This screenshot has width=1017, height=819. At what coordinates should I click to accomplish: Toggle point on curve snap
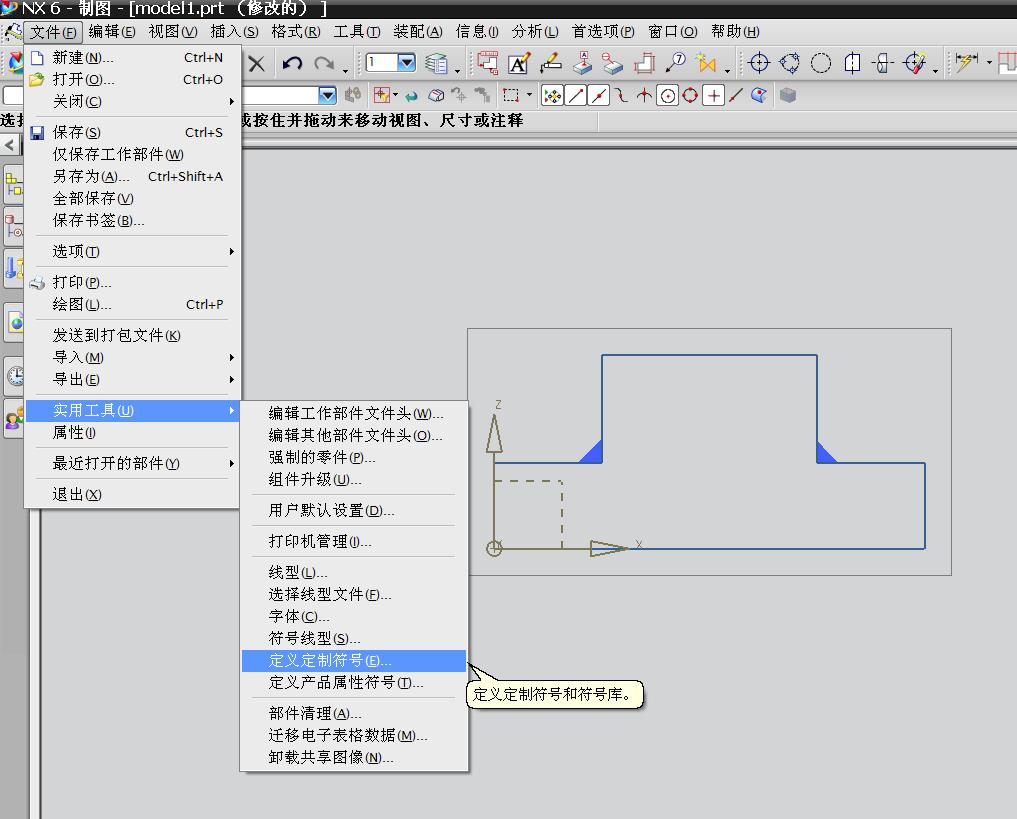(736, 96)
